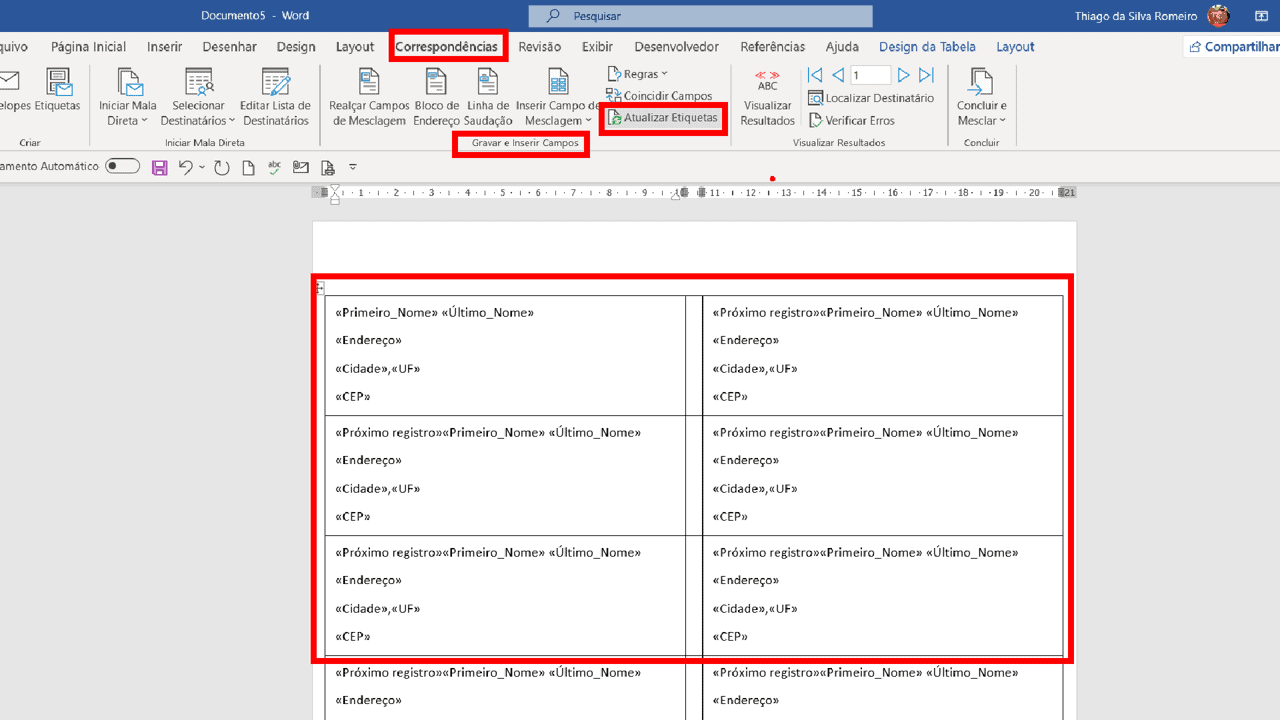Open the Etiquetas label tool
This screenshot has width=1280, height=720.
coord(58,91)
